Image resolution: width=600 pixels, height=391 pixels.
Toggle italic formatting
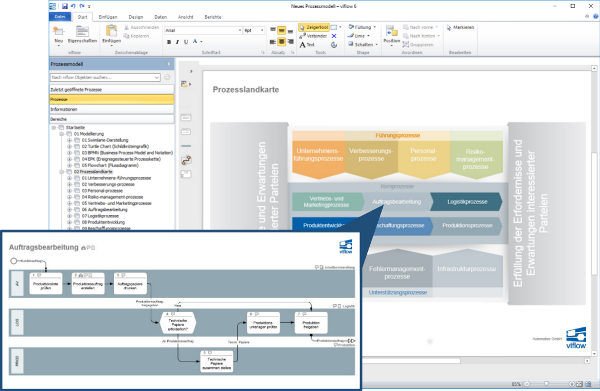click(x=177, y=42)
